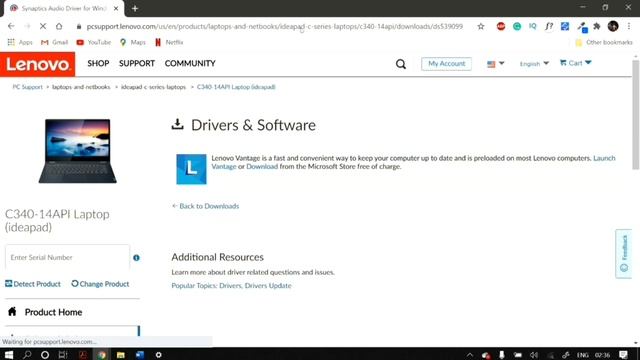This screenshot has width=640, height=360.
Task: Open File Explorer from the taskbar
Action: click(120, 355)
